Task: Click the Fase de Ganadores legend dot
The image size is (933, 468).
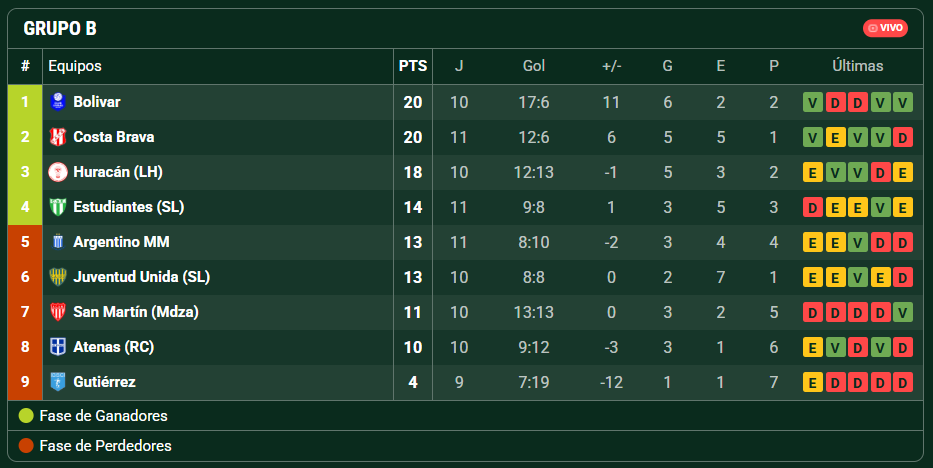Action: [26, 416]
